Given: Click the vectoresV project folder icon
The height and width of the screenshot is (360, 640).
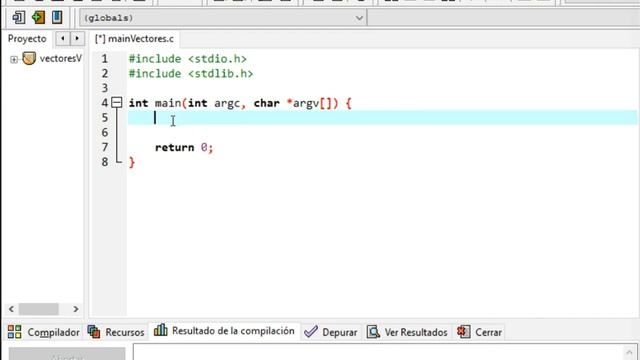Looking at the screenshot, I should coord(29,58).
